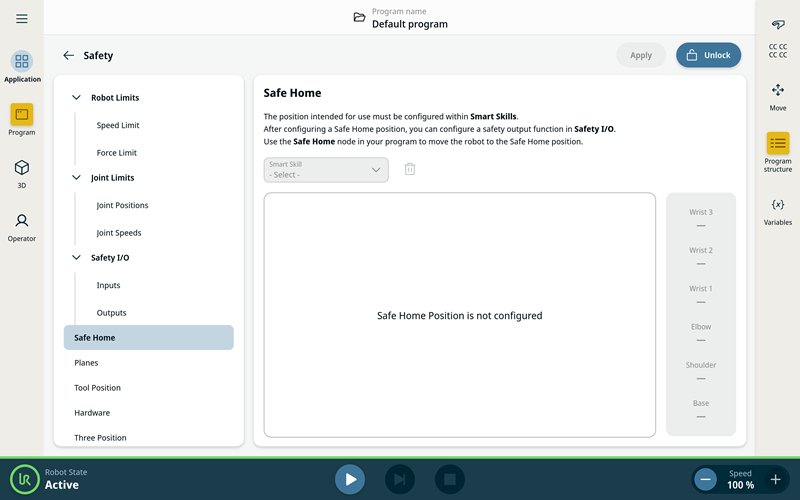
Task: Open the Operator screen
Action: pos(22,226)
